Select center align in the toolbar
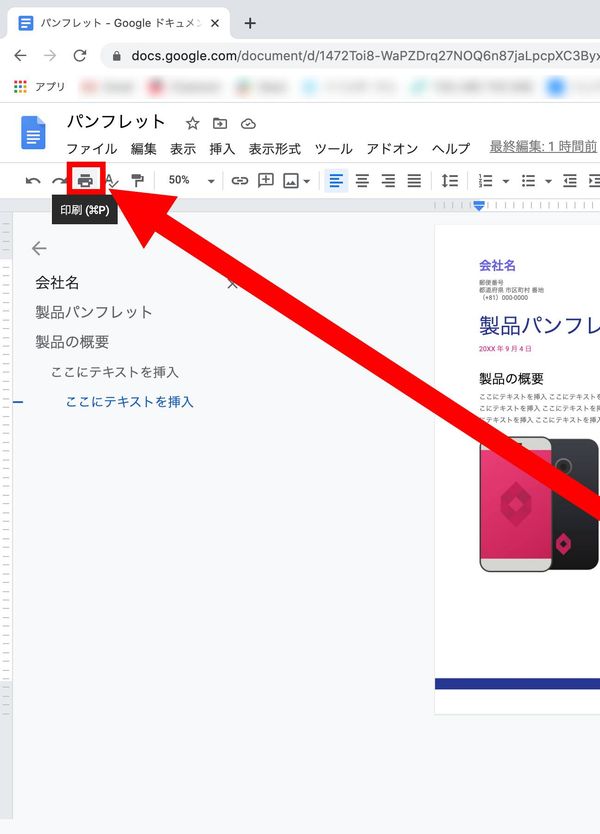The height and width of the screenshot is (834, 600). 362,181
